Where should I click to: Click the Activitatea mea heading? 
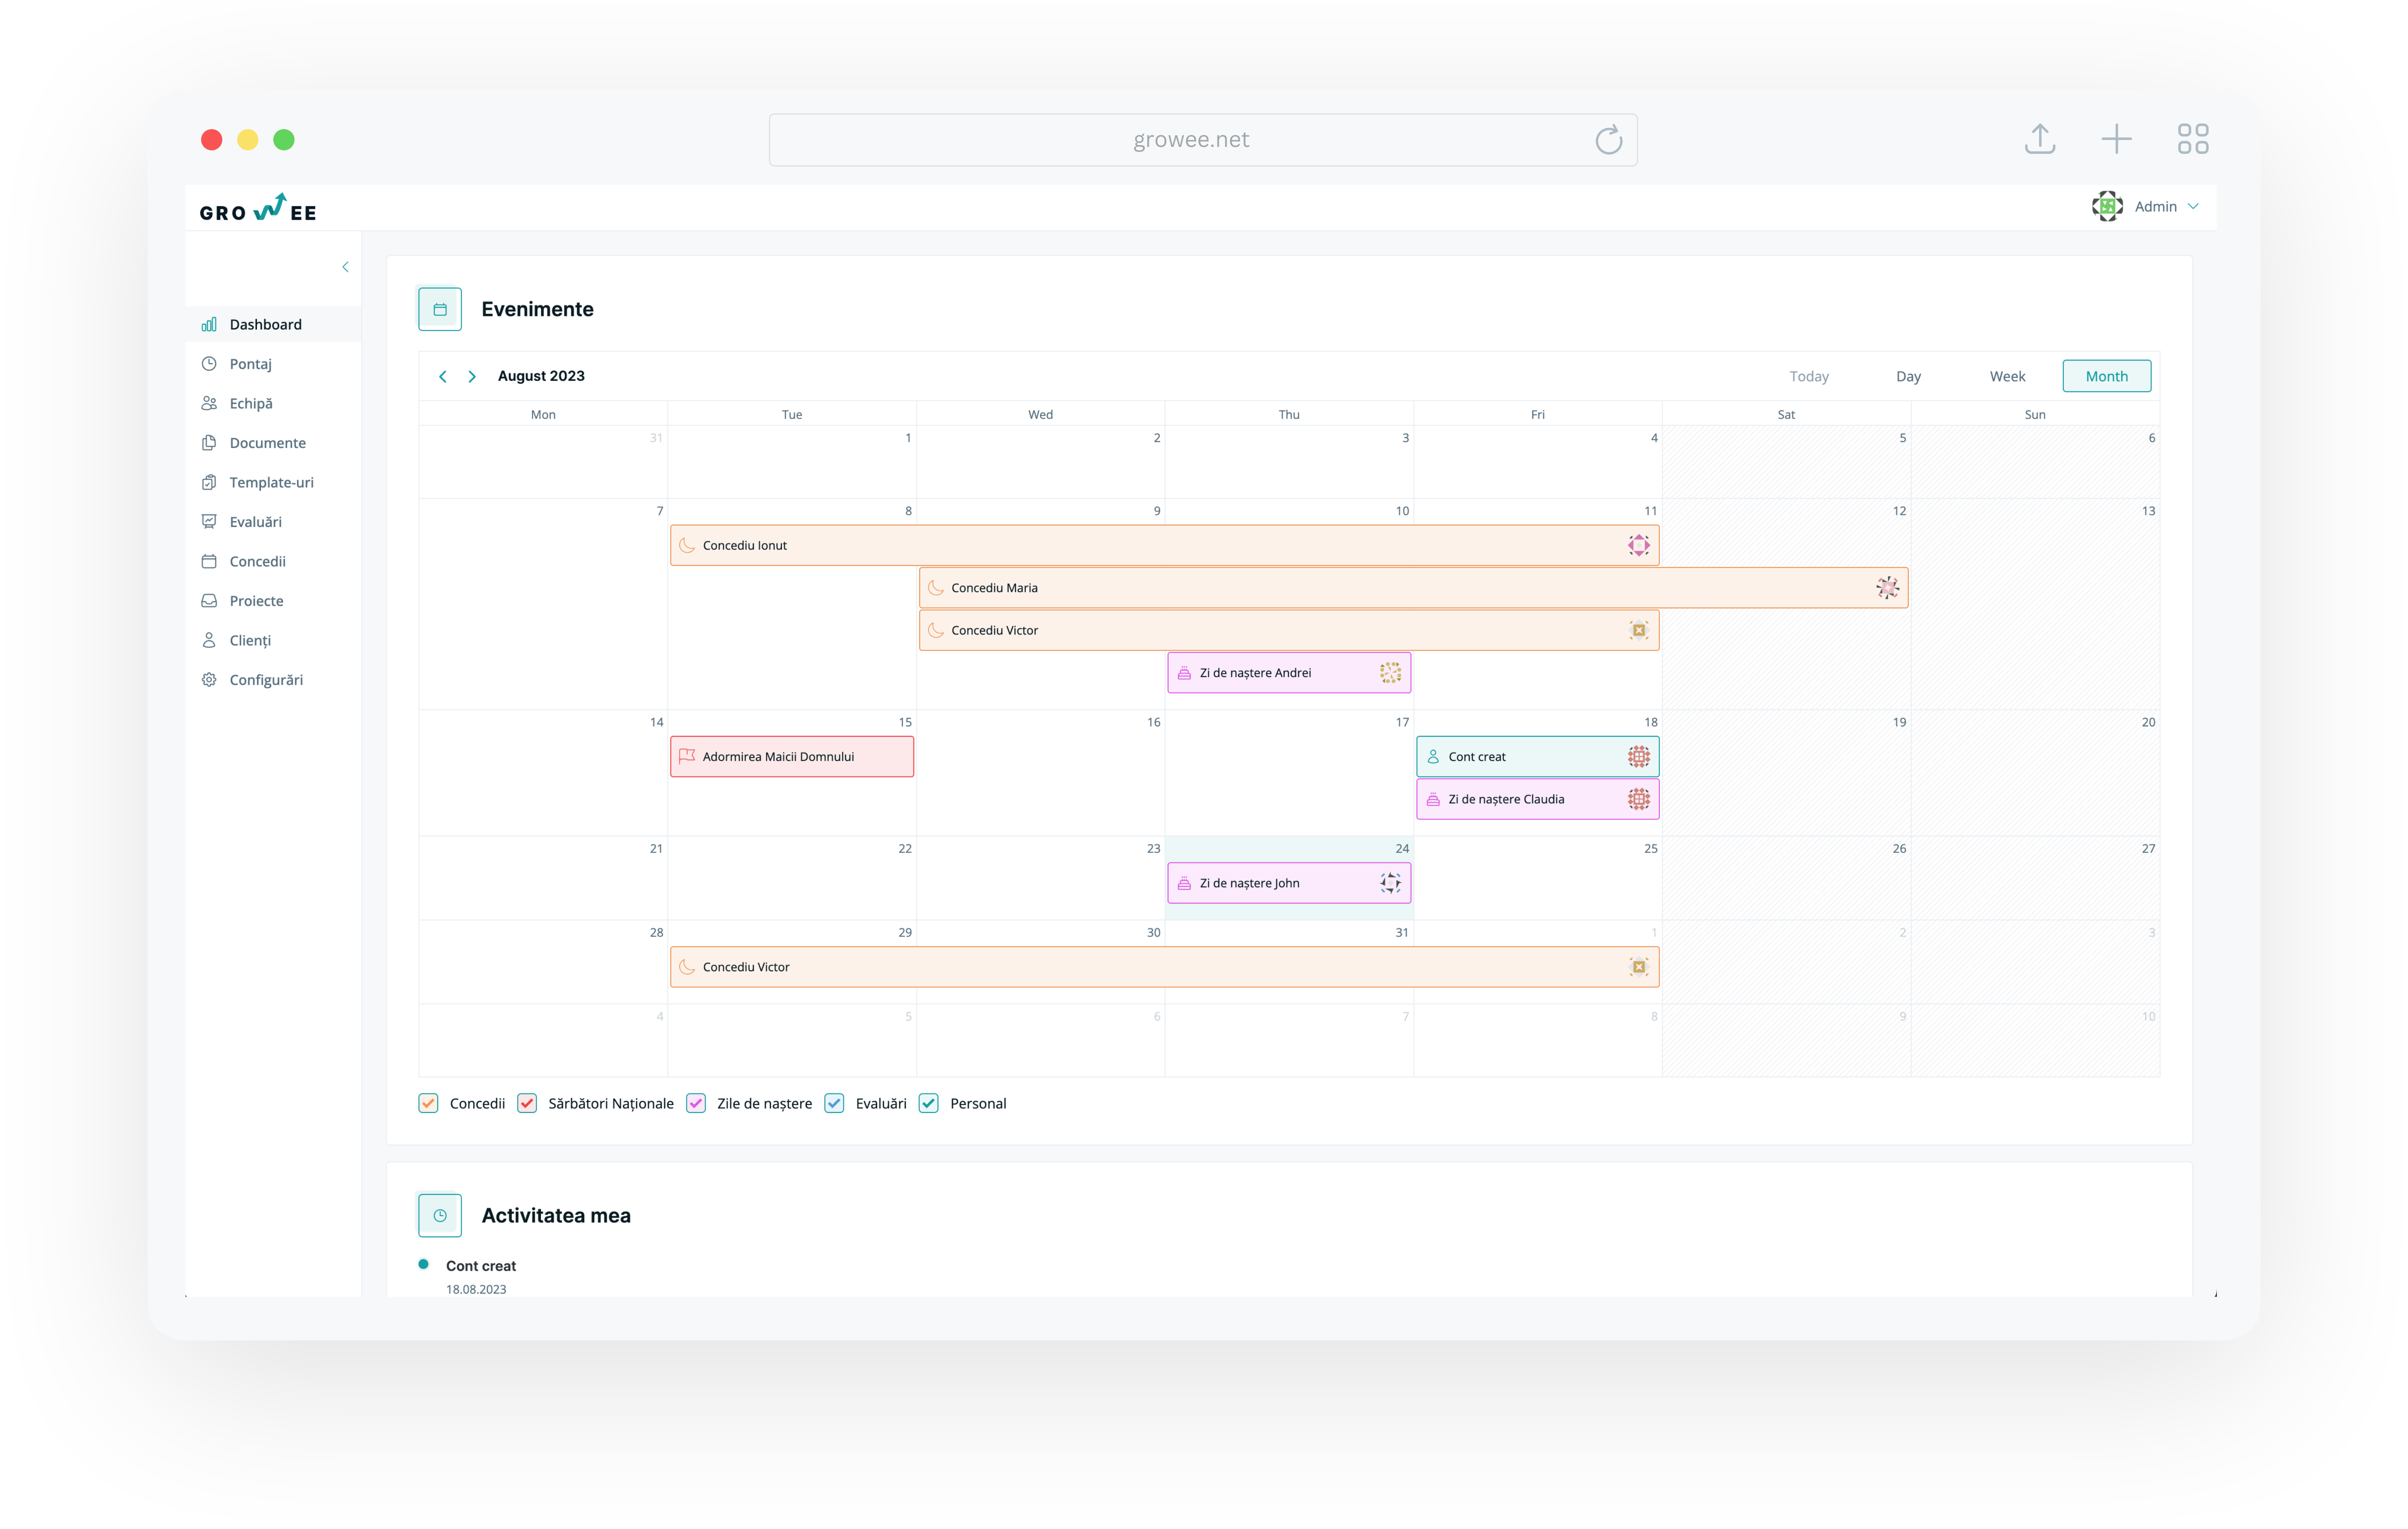(x=556, y=1216)
